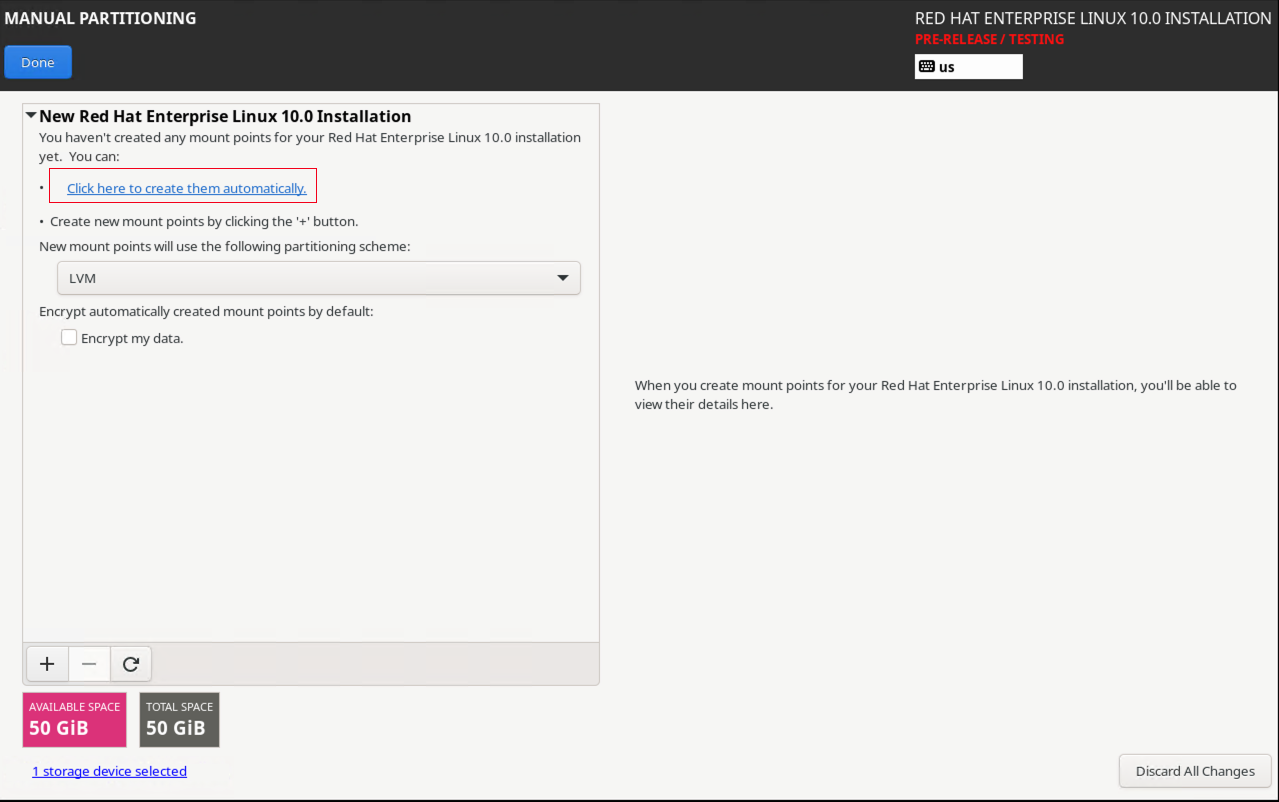The height and width of the screenshot is (802, 1279).
Task: Click the Total Space 50 GiB box
Action: click(x=179, y=720)
